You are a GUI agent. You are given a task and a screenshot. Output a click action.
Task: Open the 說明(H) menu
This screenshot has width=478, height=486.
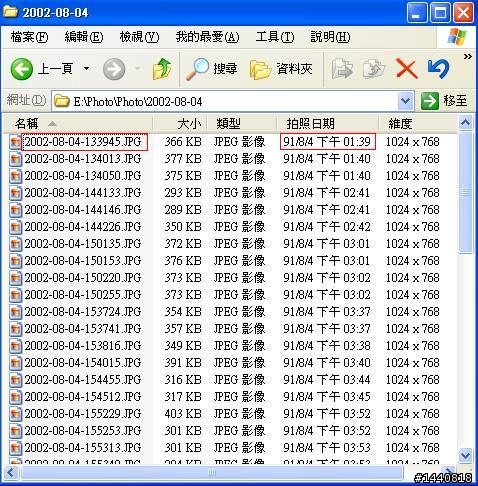point(330,37)
